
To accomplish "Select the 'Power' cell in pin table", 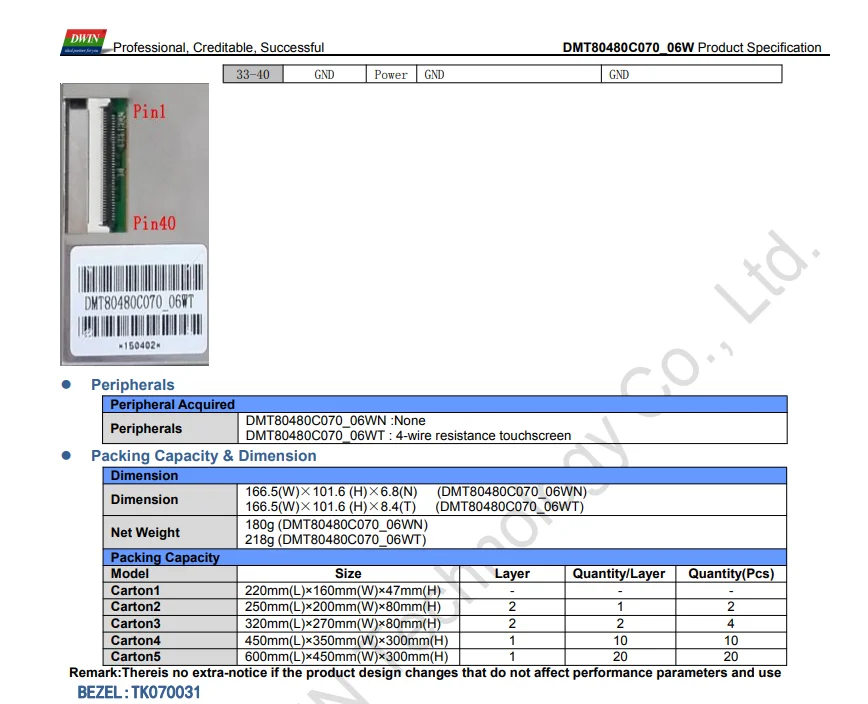I will click(x=391, y=74).
